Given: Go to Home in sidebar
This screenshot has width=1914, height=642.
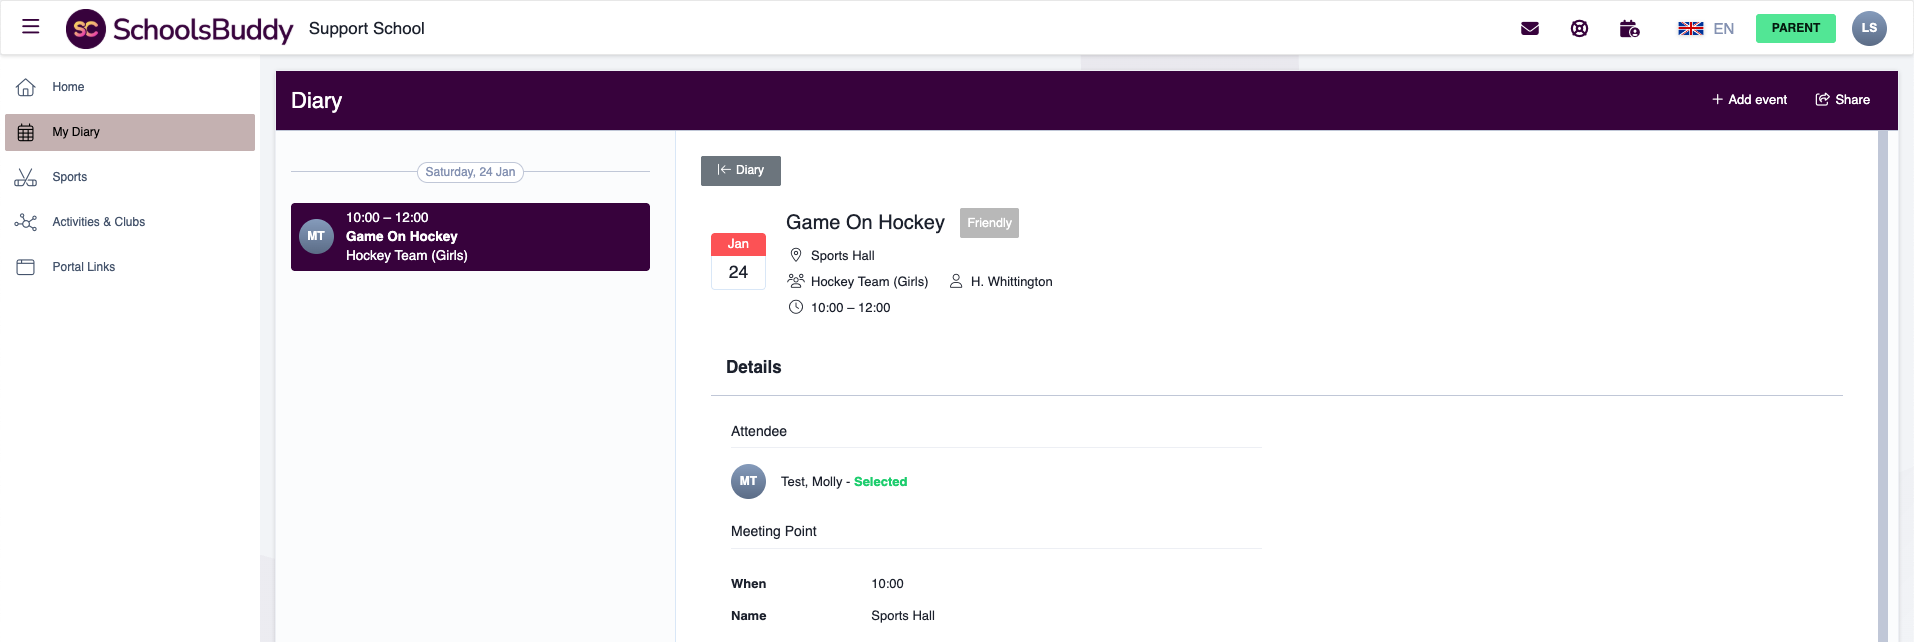Looking at the screenshot, I should (68, 87).
